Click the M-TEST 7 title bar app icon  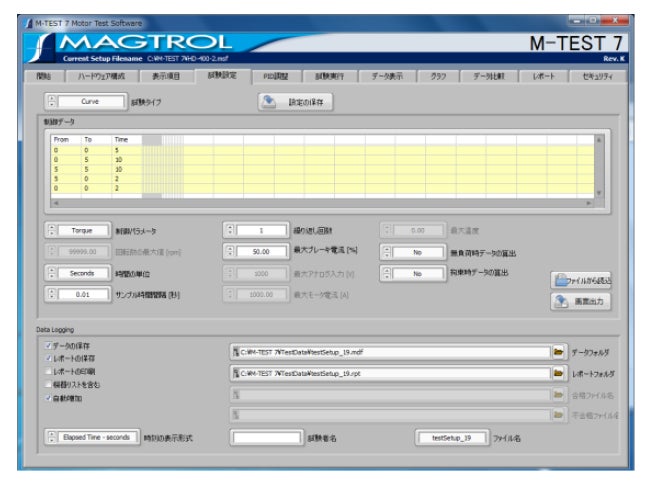pos(28,23)
